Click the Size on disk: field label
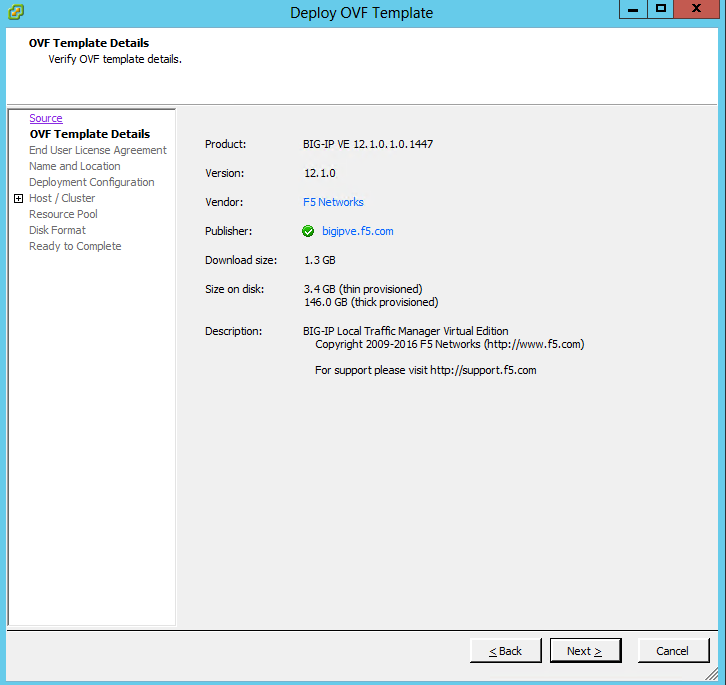Image resolution: width=726 pixels, height=685 pixels. tap(234, 289)
